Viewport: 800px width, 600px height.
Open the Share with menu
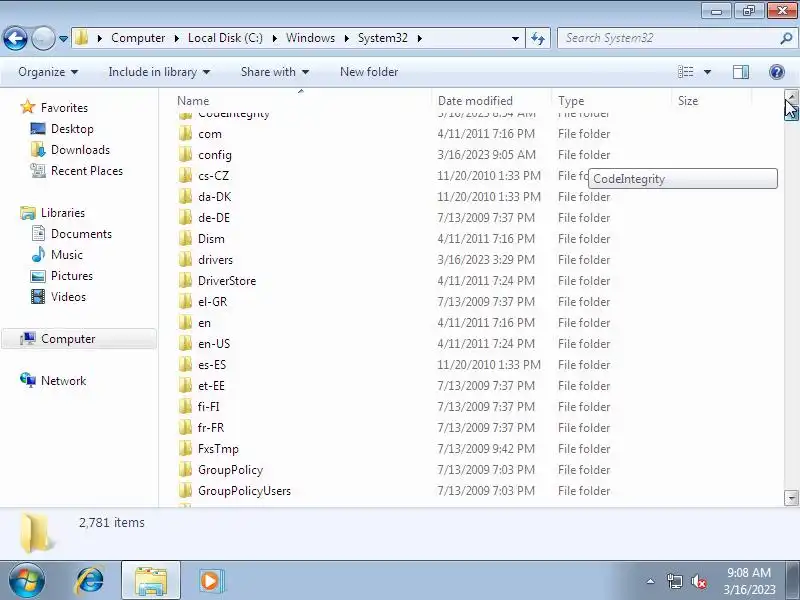(275, 72)
